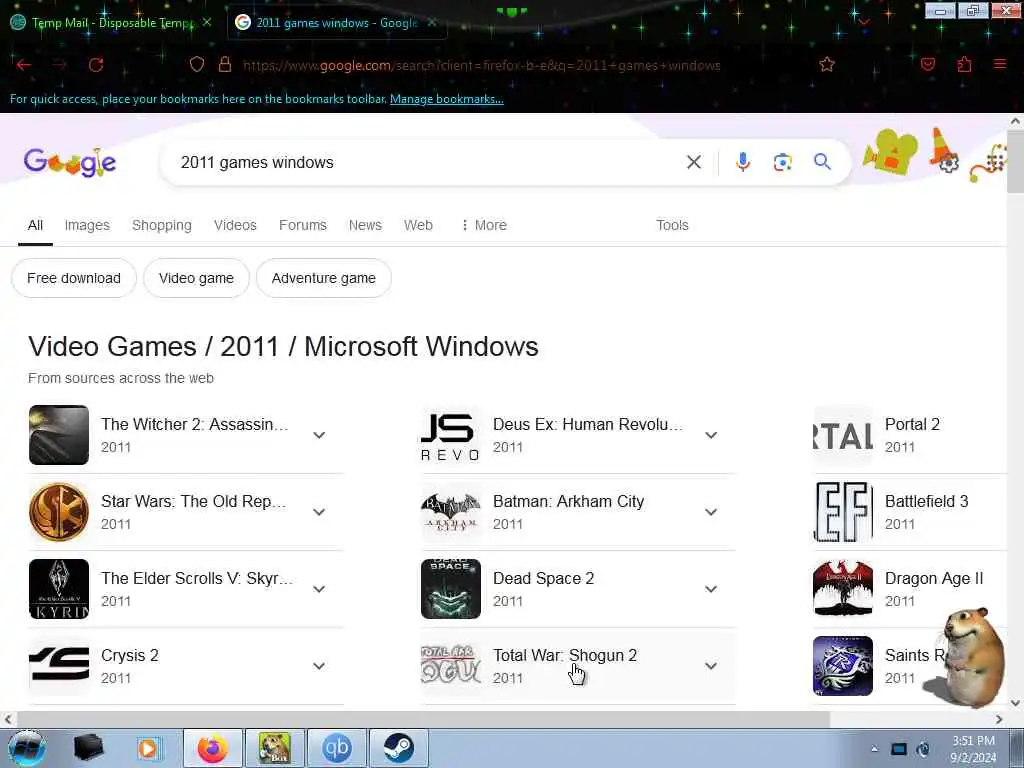Open the Pocket save icon
The width and height of the screenshot is (1024, 768).
click(x=927, y=65)
